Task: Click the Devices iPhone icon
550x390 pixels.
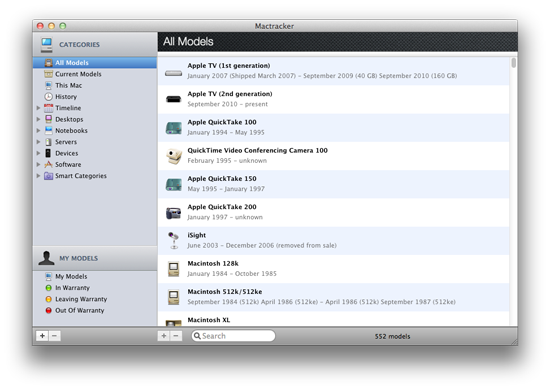Action: click(48, 153)
